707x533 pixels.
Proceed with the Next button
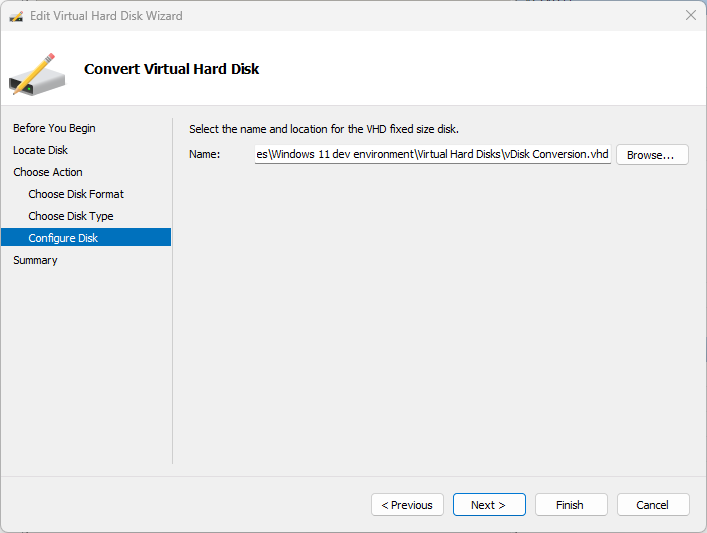[488, 505]
